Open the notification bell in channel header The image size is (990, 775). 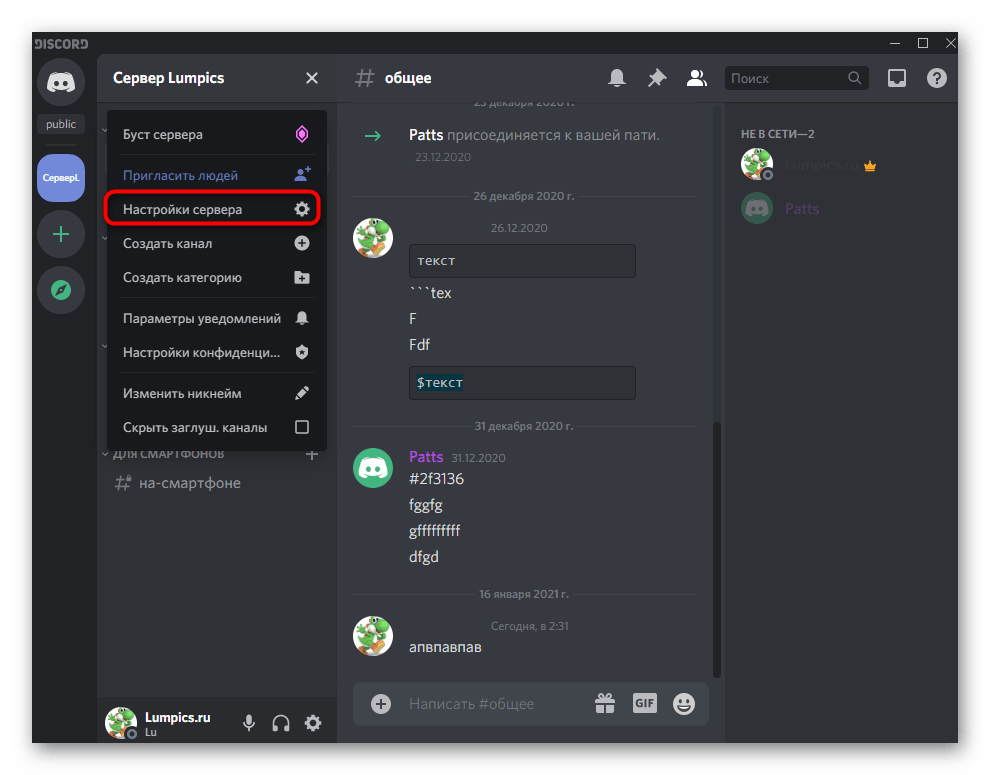[x=617, y=78]
